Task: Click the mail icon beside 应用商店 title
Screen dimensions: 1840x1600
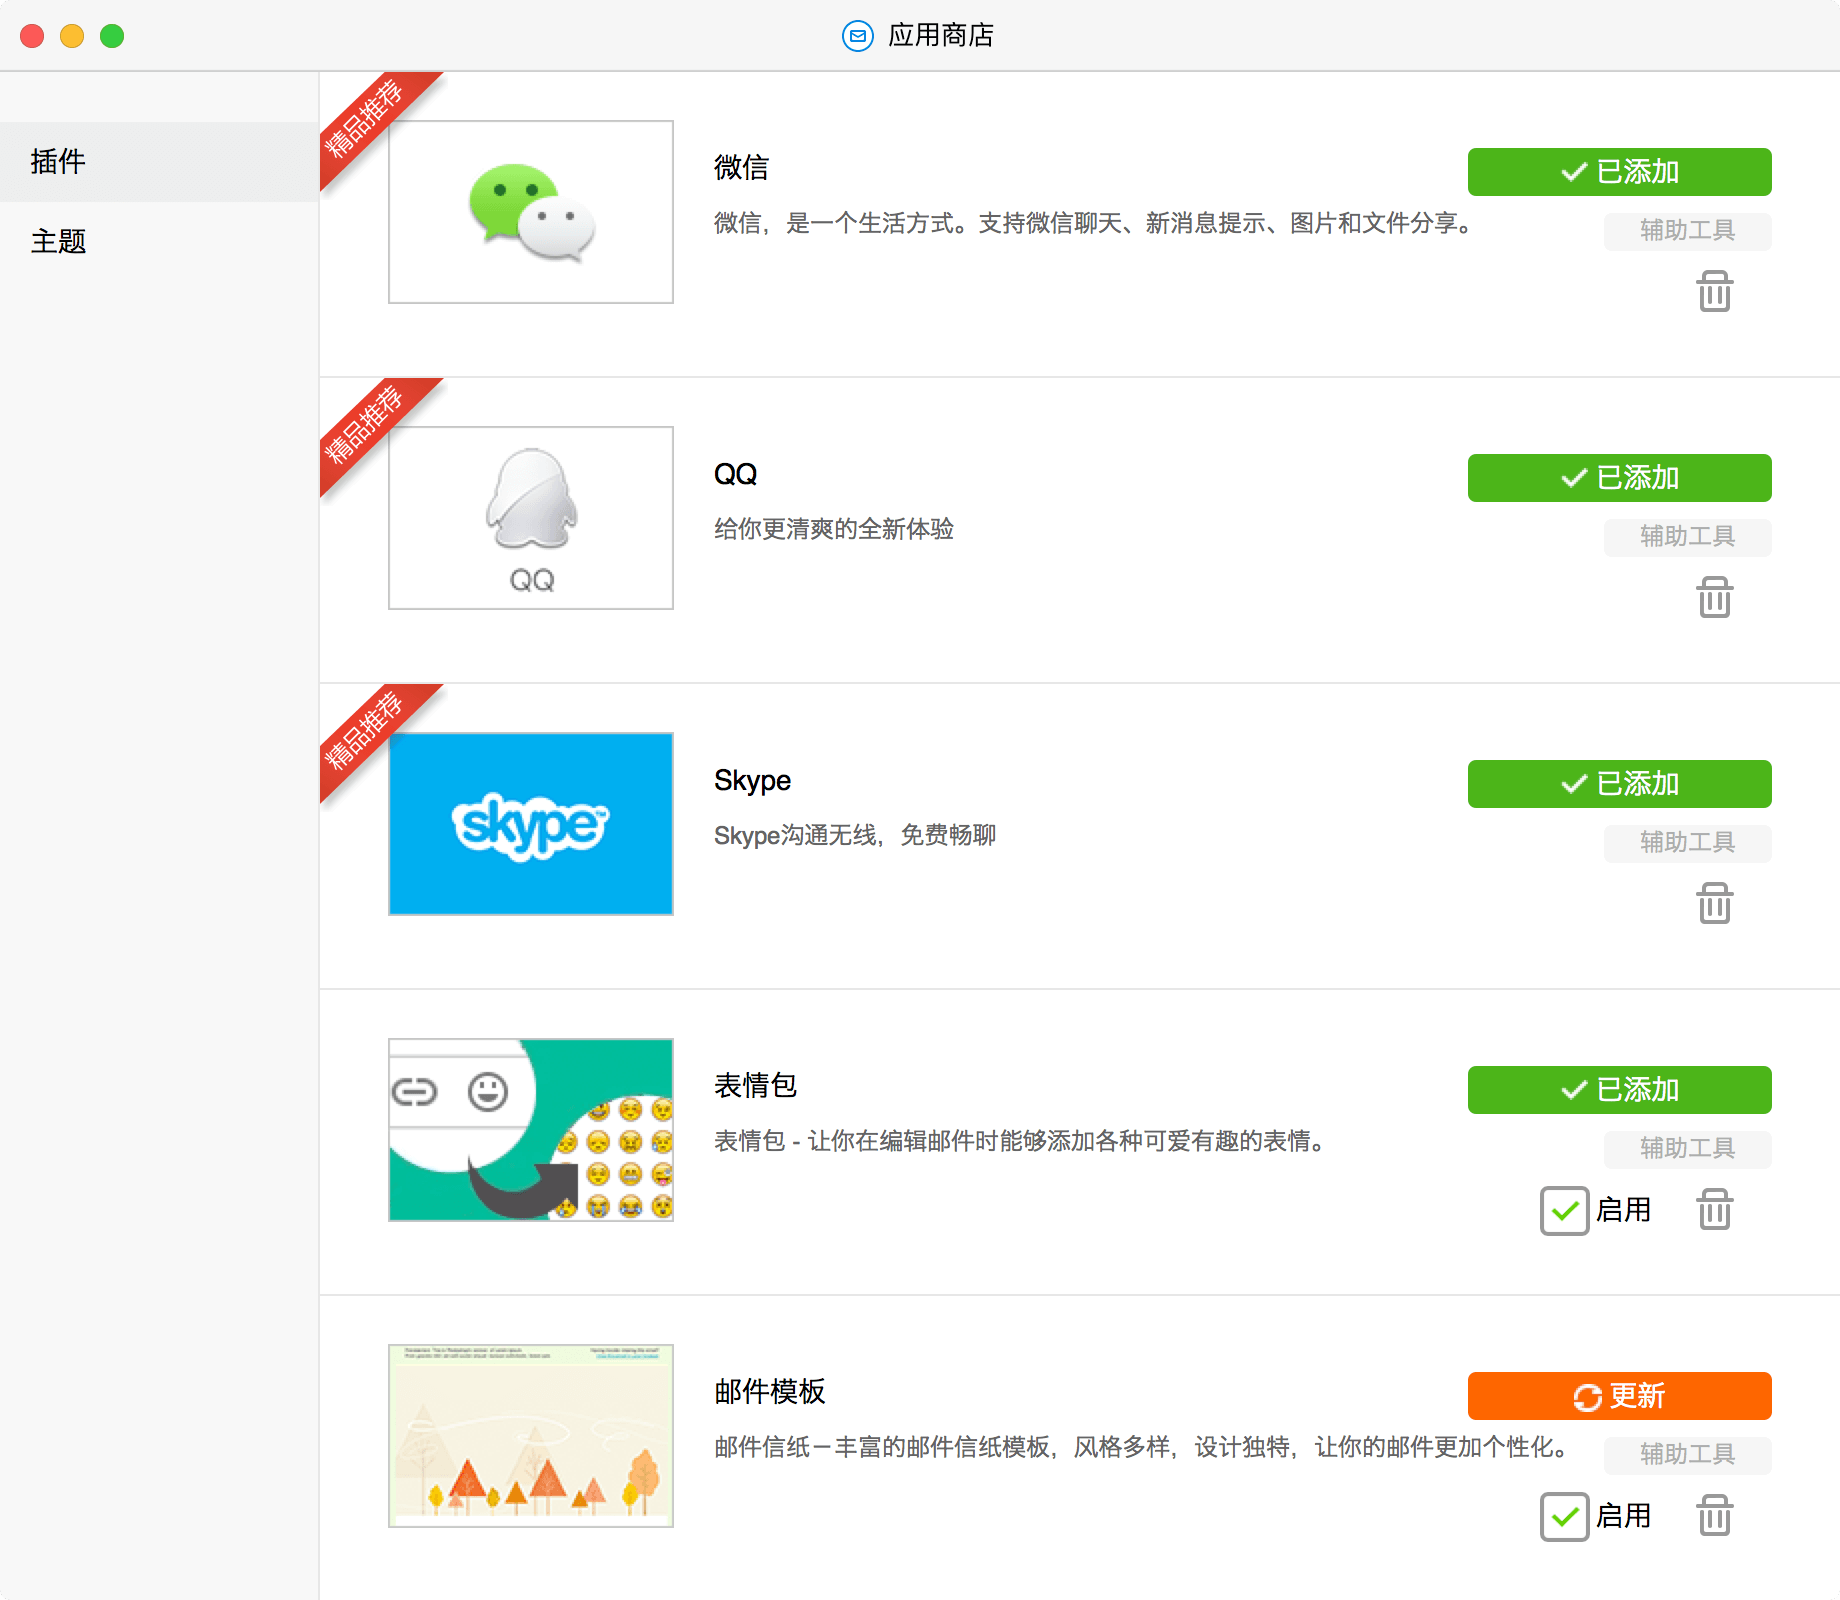Action: (857, 36)
